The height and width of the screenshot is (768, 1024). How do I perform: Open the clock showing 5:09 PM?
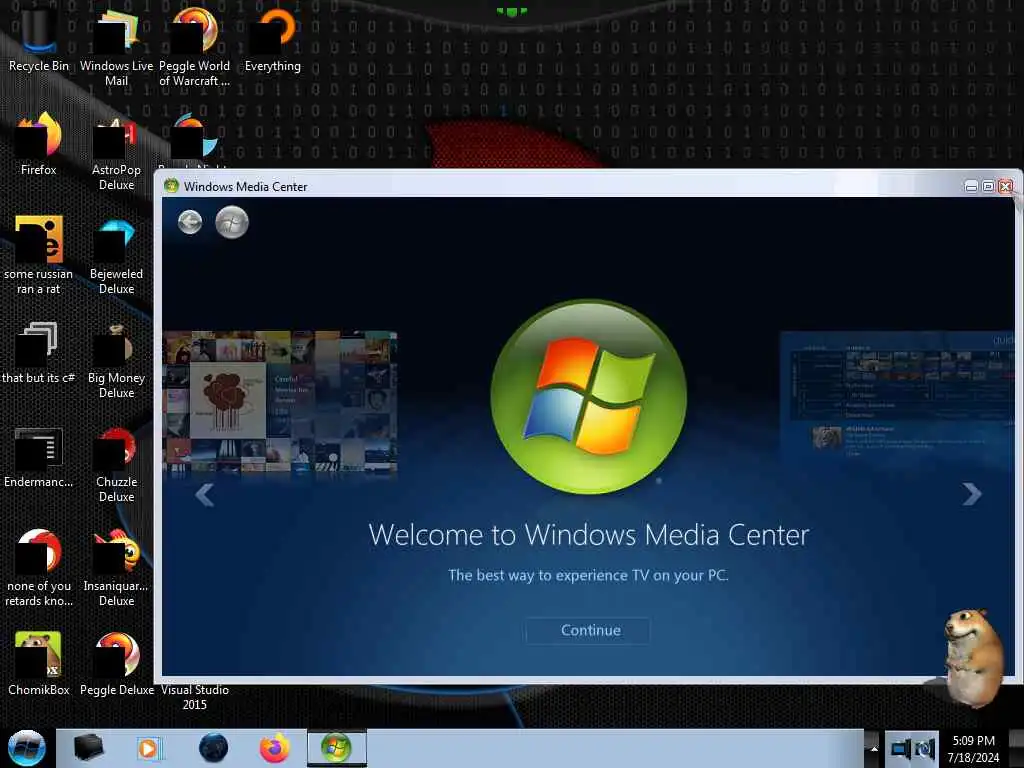tap(973, 749)
